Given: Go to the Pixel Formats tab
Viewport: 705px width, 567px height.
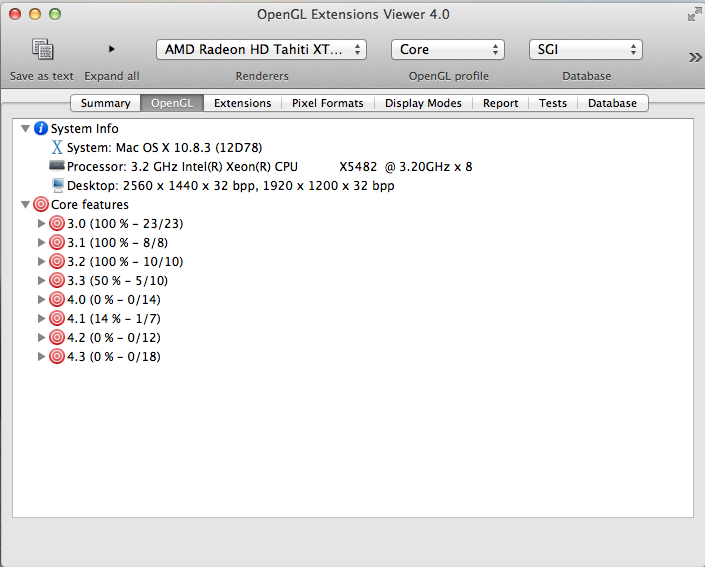Looking at the screenshot, I should pos(327,103).
